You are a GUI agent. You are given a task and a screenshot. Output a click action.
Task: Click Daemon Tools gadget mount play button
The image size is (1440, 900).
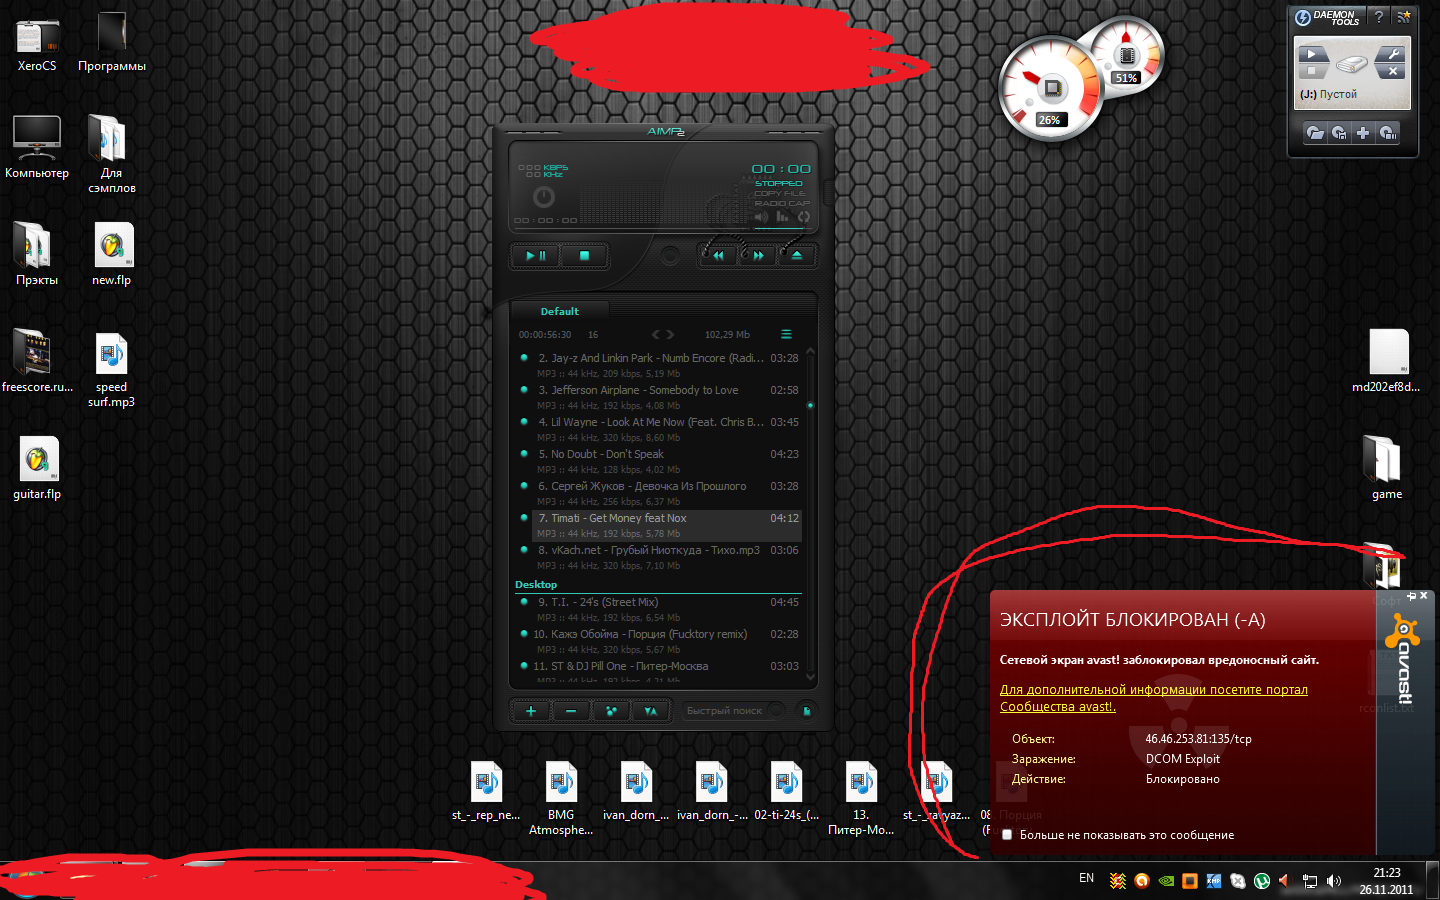pos(1312,55)
